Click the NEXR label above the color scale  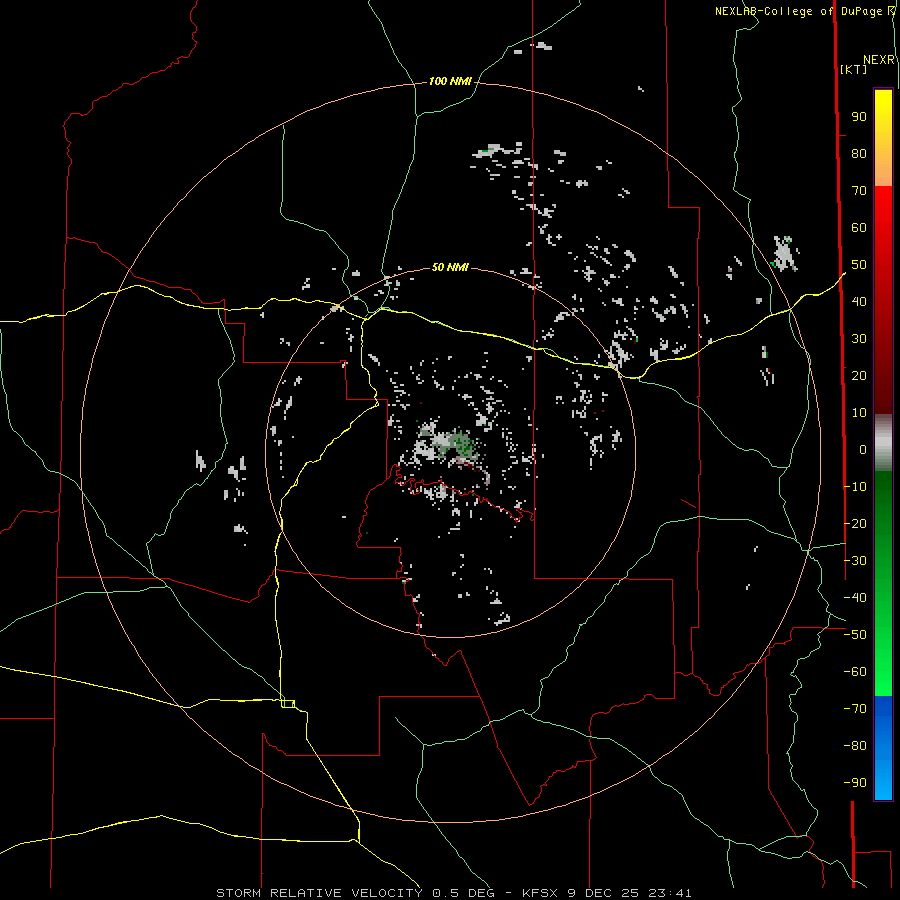(x=879, y=60)
